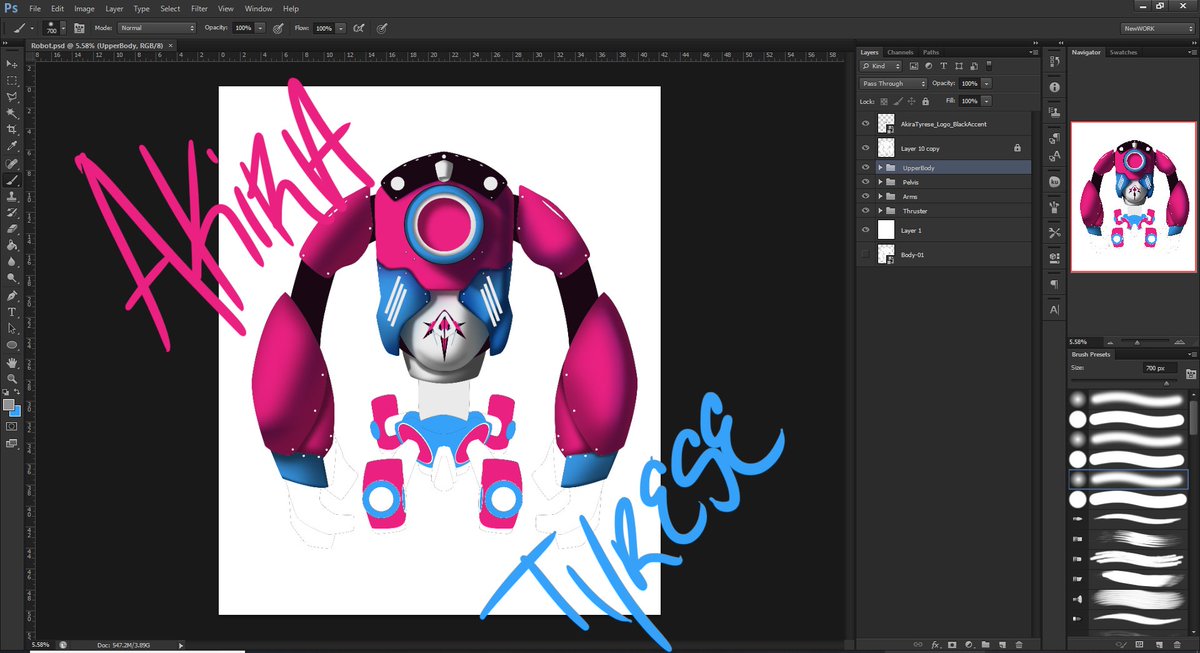Viewport: 1200px width, 653px height.
Task: Expand the Pelvis group
Action: [x=880, y=182]
